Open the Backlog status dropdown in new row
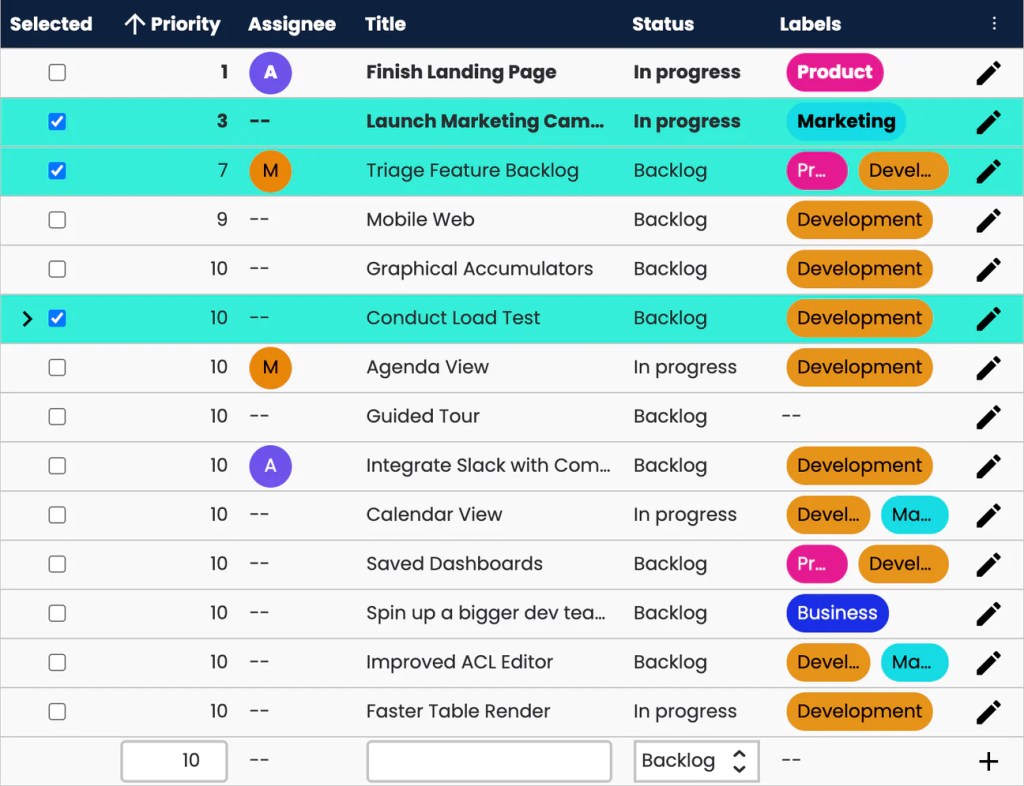This screenshot has height=786, width=1024. (696, 761)
